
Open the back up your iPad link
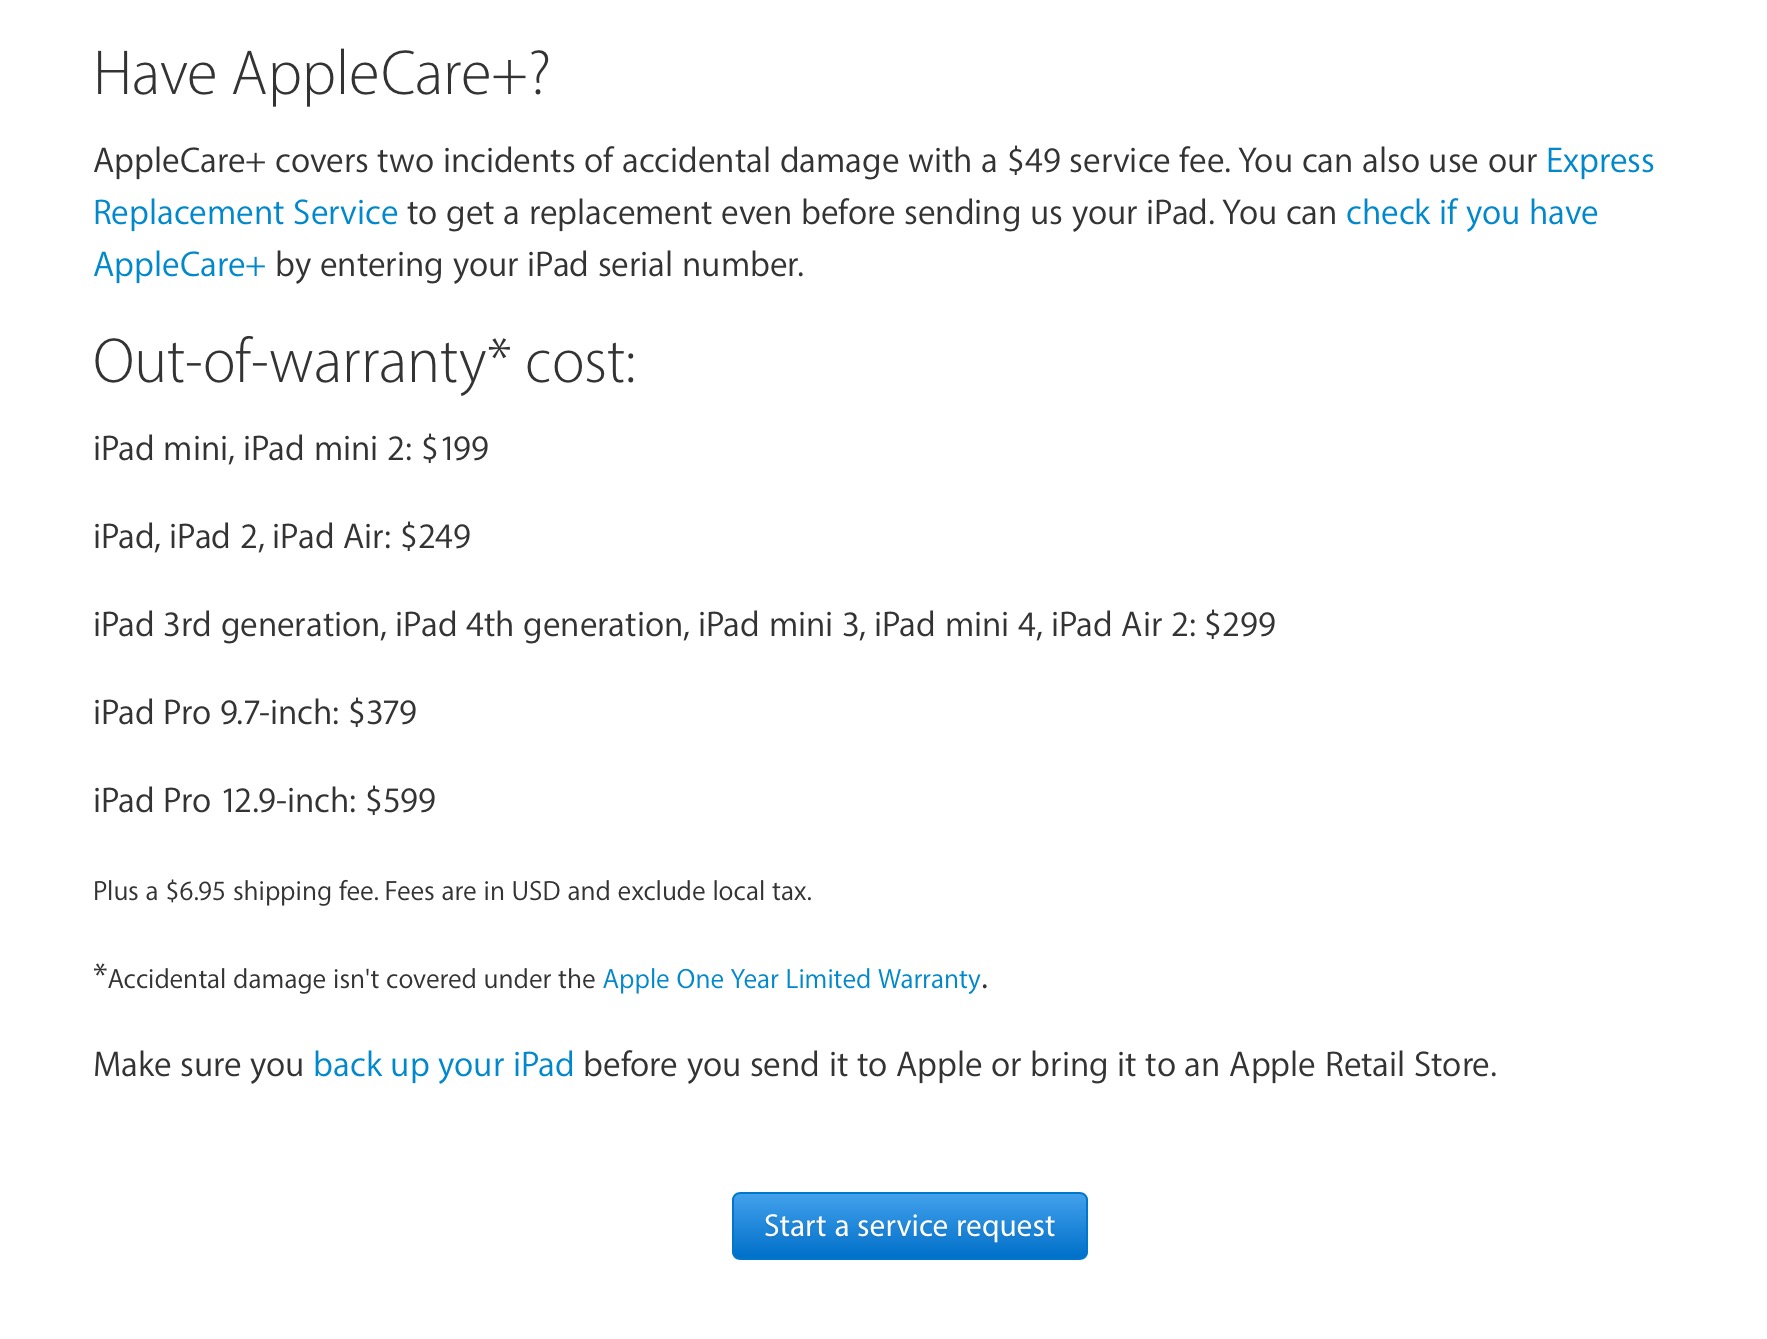(x=443, y=1064)
